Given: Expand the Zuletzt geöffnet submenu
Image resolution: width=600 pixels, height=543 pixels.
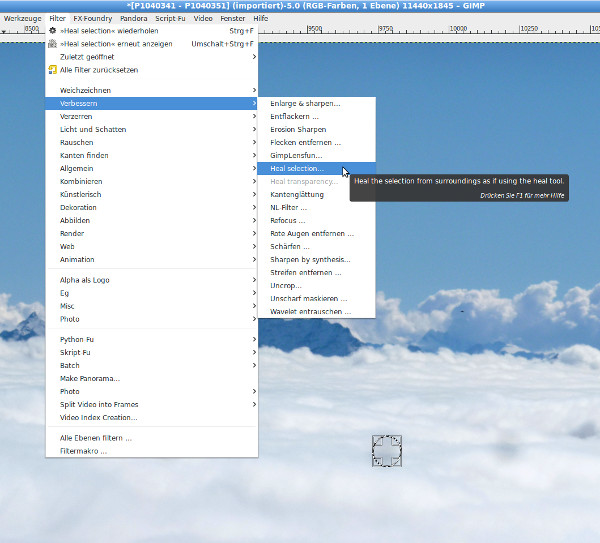Looking at the screenshot, I should pyautogui.click(x=152, y=57).
